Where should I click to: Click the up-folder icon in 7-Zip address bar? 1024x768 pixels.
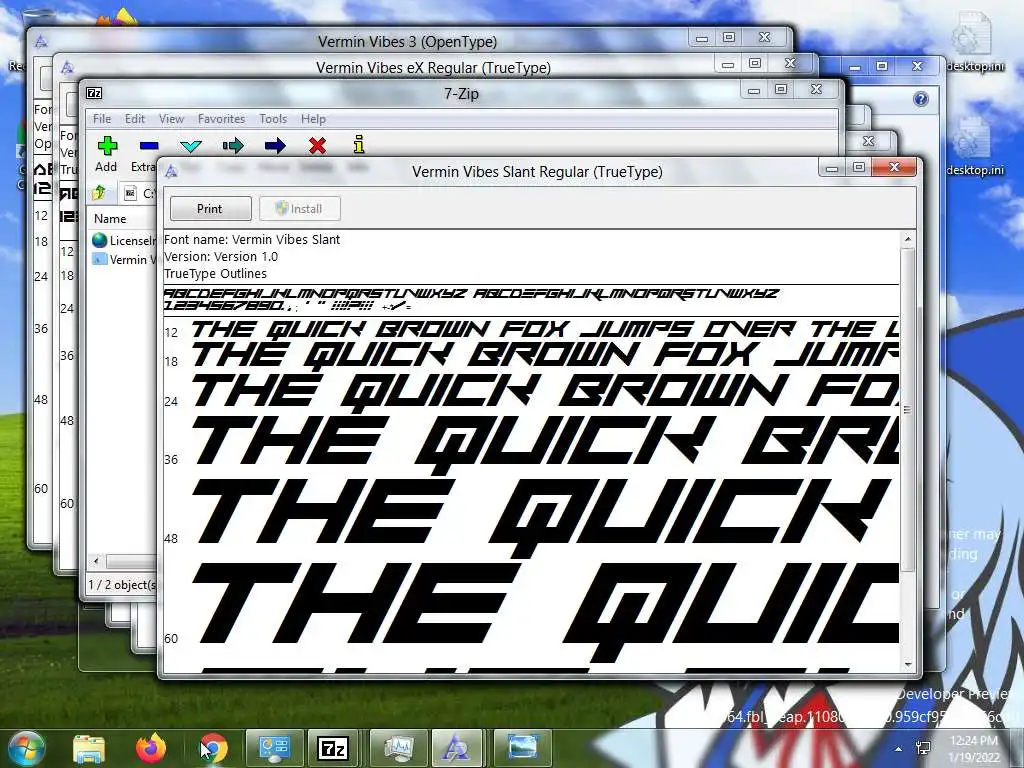click(99, 193)
